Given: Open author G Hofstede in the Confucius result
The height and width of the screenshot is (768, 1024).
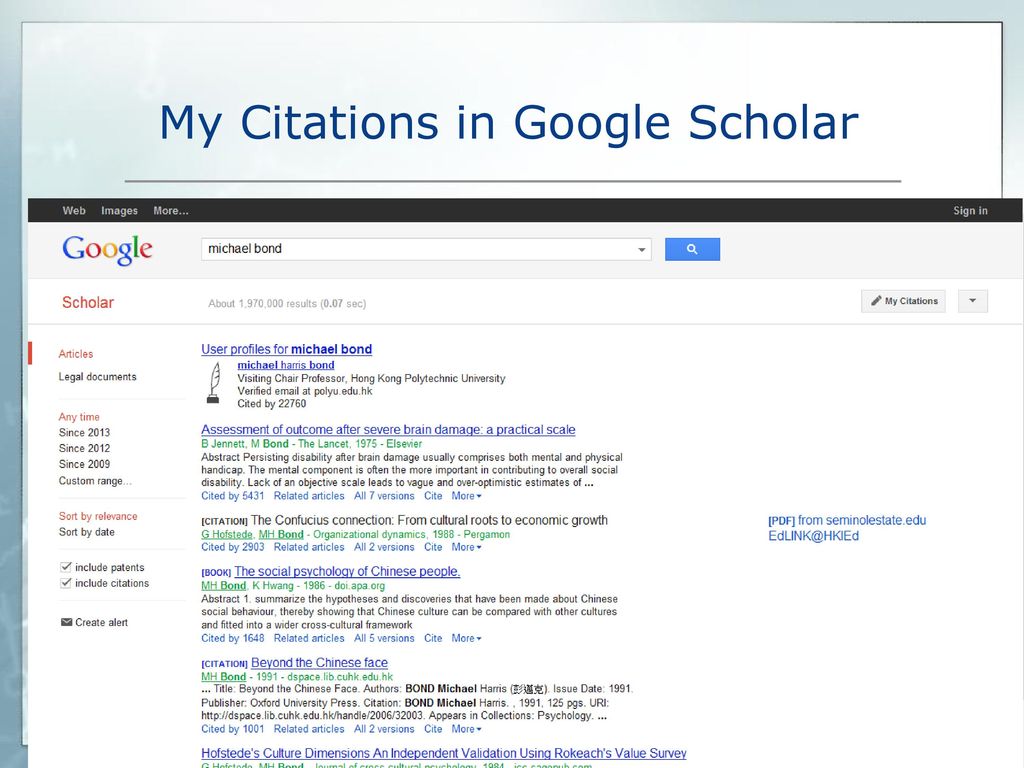Looking at the screenshot, I should click(227, 534).
